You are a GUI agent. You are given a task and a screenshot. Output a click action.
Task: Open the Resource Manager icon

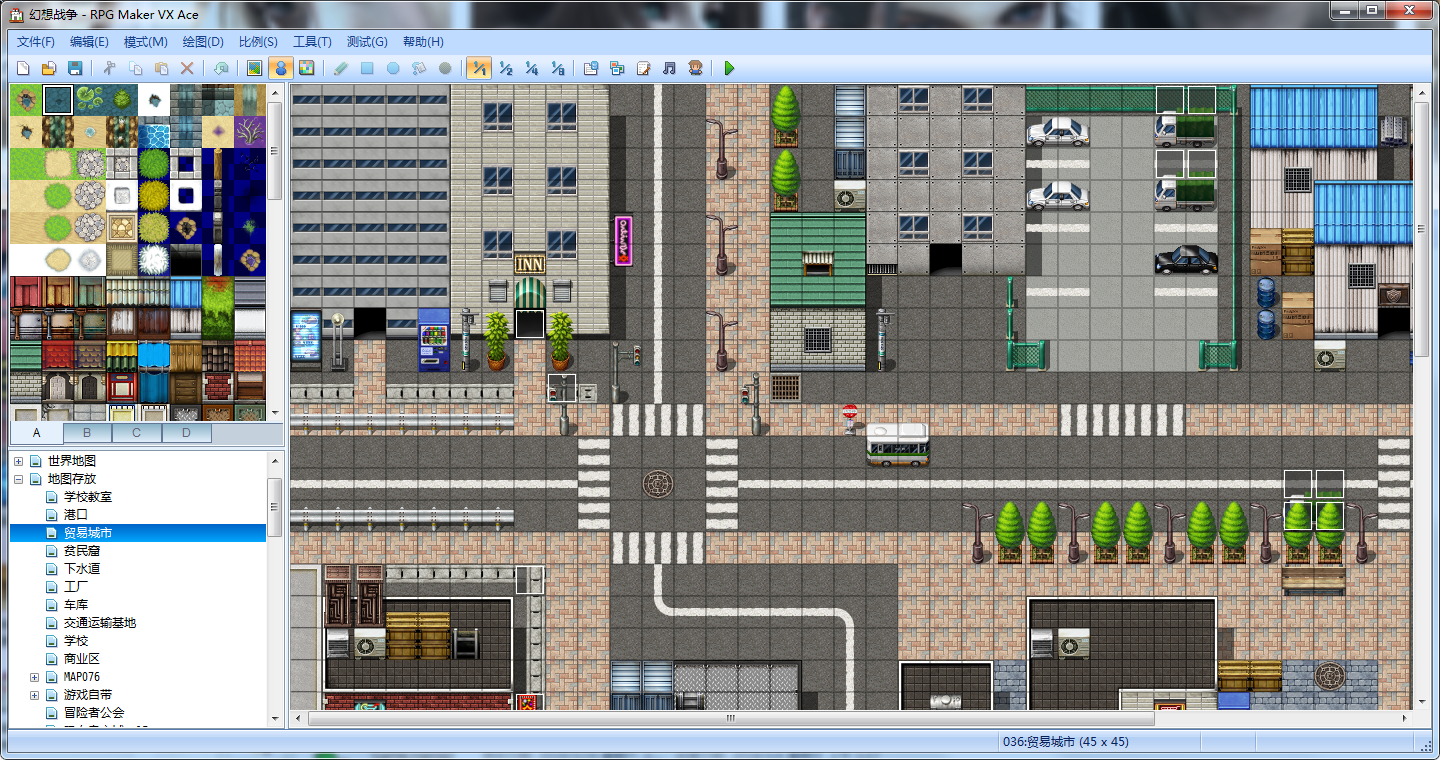[x=617, y=68]
